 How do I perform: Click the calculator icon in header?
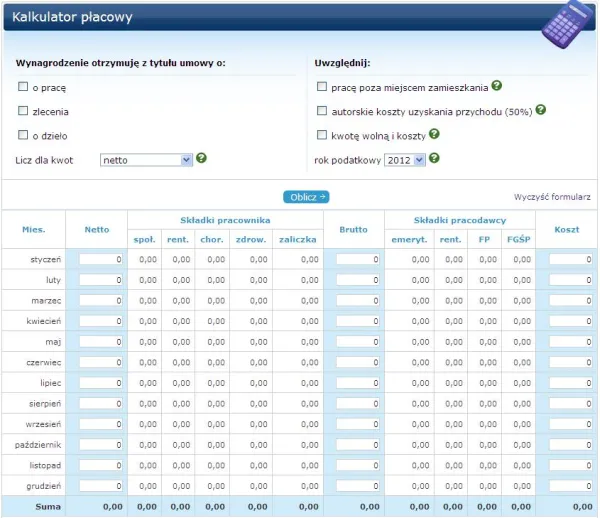567,26
